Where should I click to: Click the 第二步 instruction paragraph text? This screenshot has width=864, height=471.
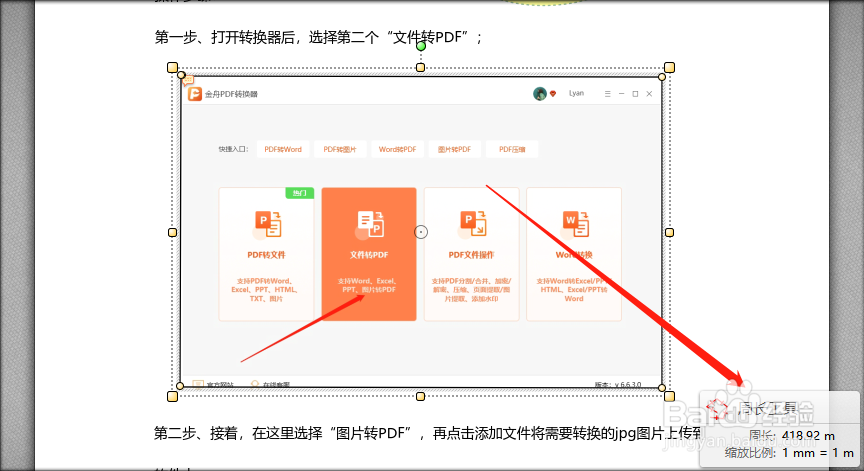tap(427, 434)
